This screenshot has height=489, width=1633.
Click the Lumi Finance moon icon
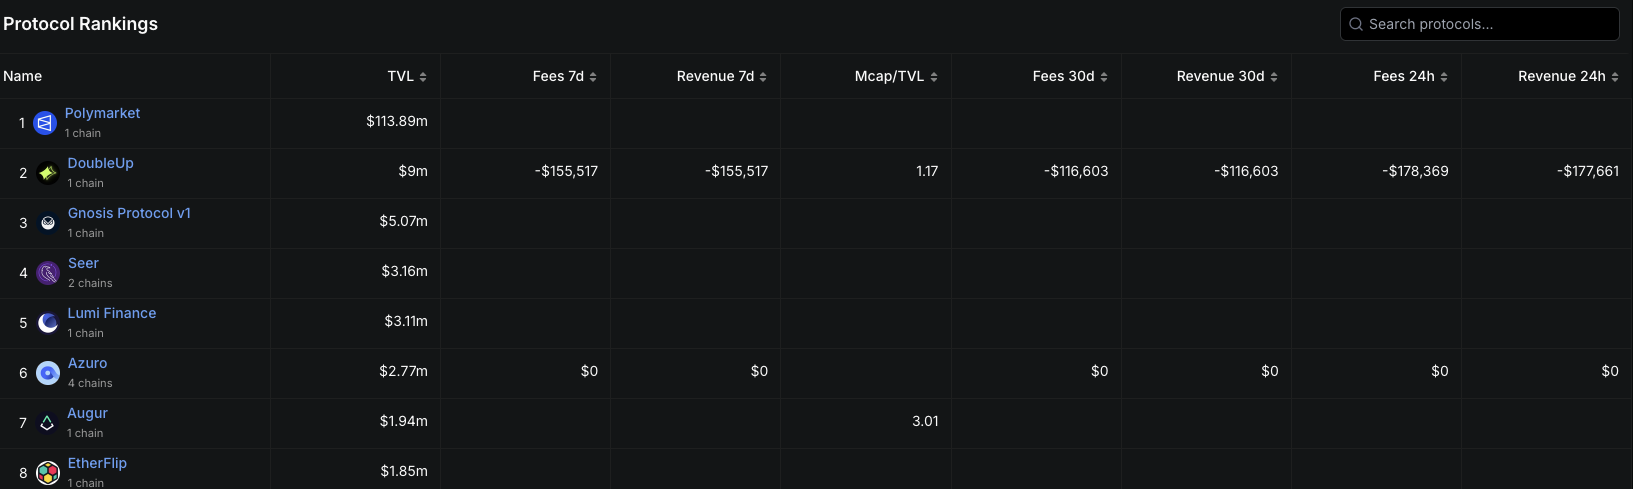coord(47,323)
